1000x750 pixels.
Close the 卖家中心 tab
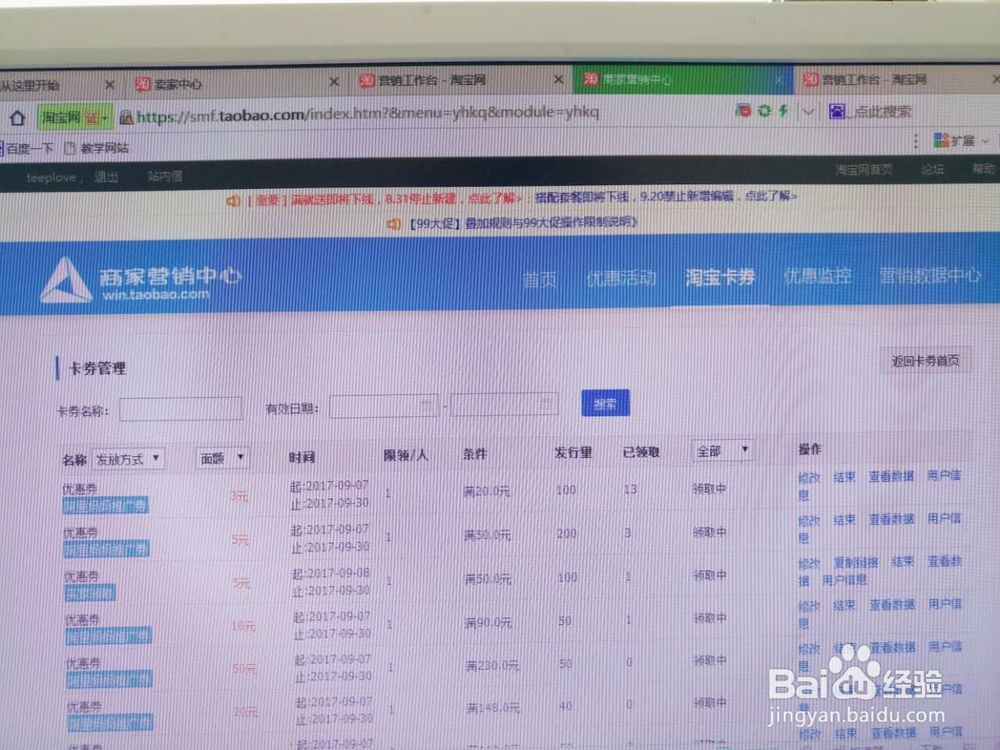(x=334, y=82)
